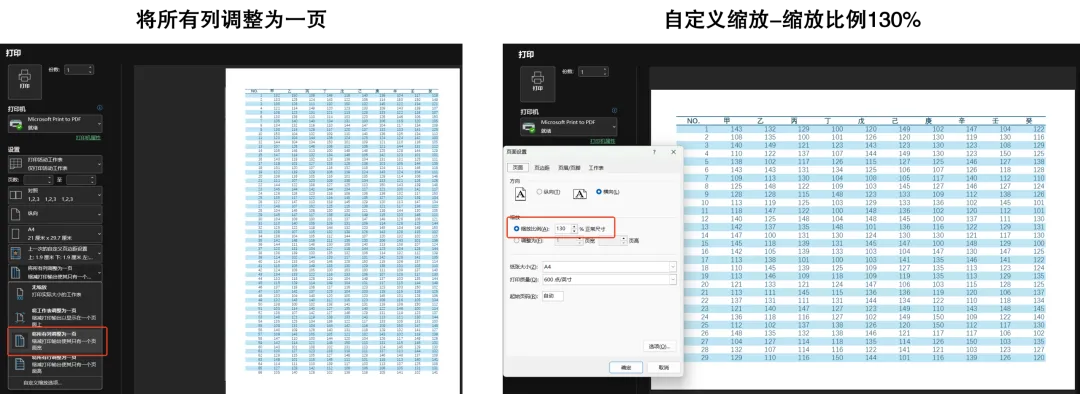Open printer info icon beside 打印机 on left
Viewport: 1080px width, 394px height.
(x=100, y=108)
